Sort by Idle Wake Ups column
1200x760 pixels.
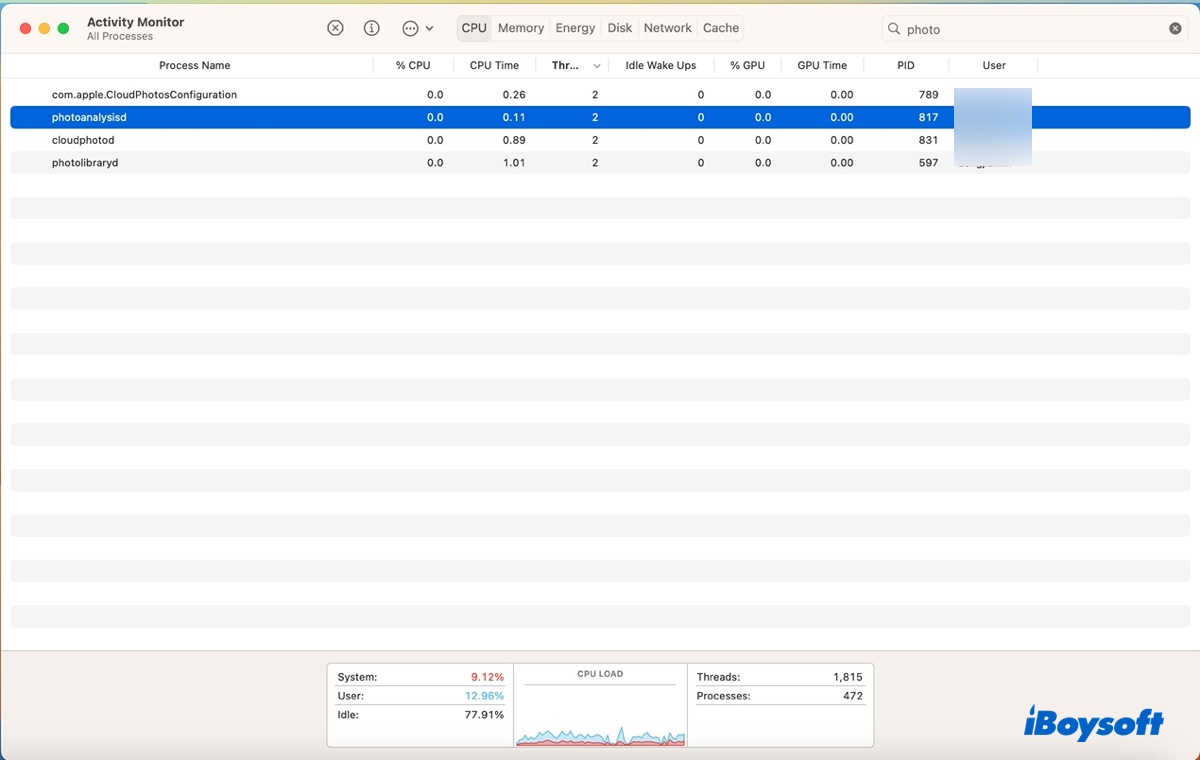(661, 65)
